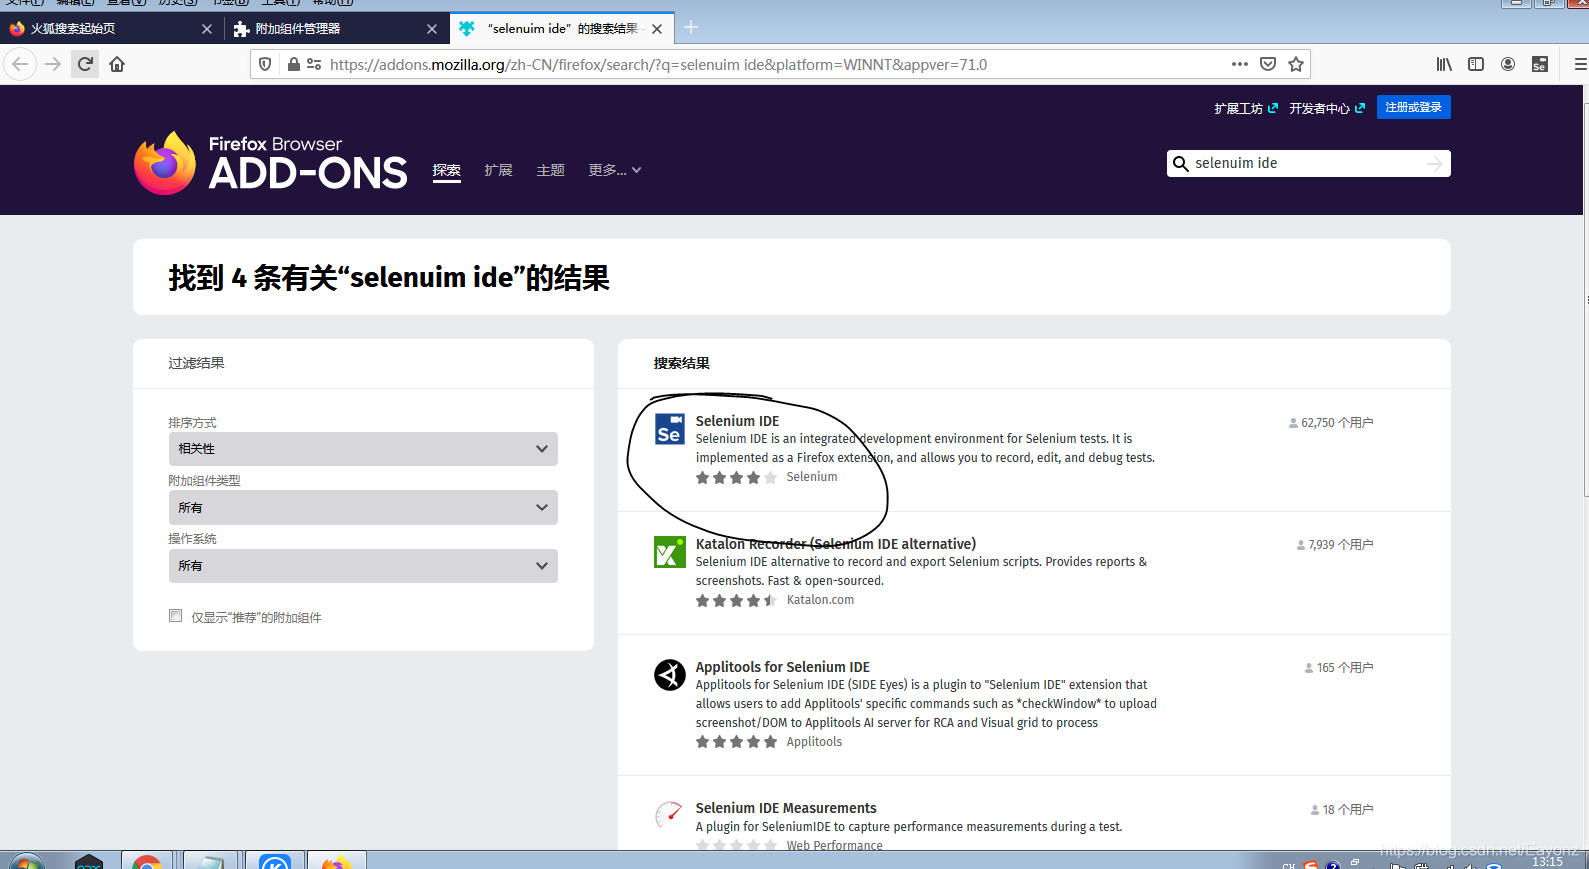Viewport: 1589px width, 869px height.
Task: Open the 探索 navigation item
Action: [x=447, y=170]
